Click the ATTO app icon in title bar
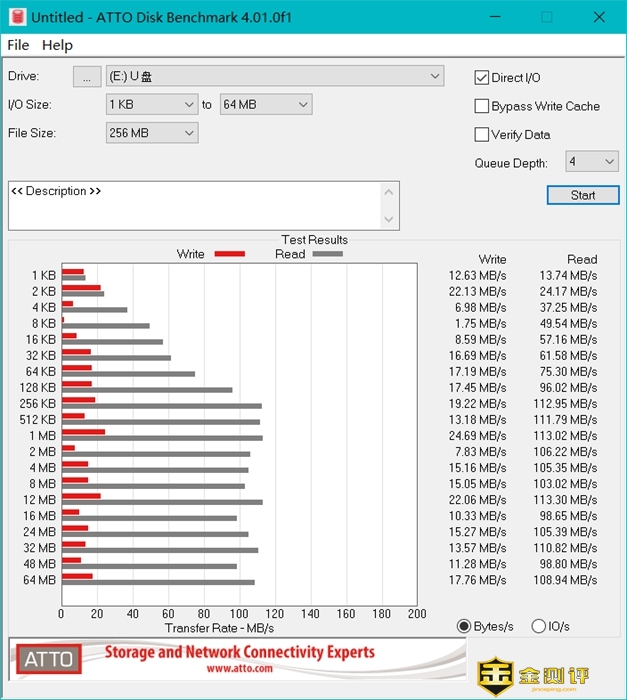This screenshot has height=700, width=627. (14, 17)
